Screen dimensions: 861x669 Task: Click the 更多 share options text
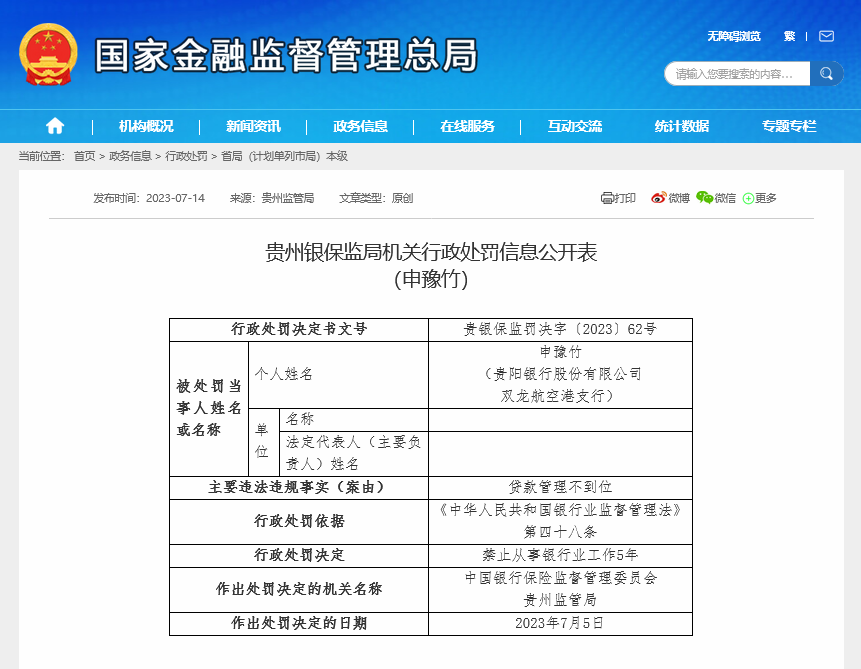[765, 198]
